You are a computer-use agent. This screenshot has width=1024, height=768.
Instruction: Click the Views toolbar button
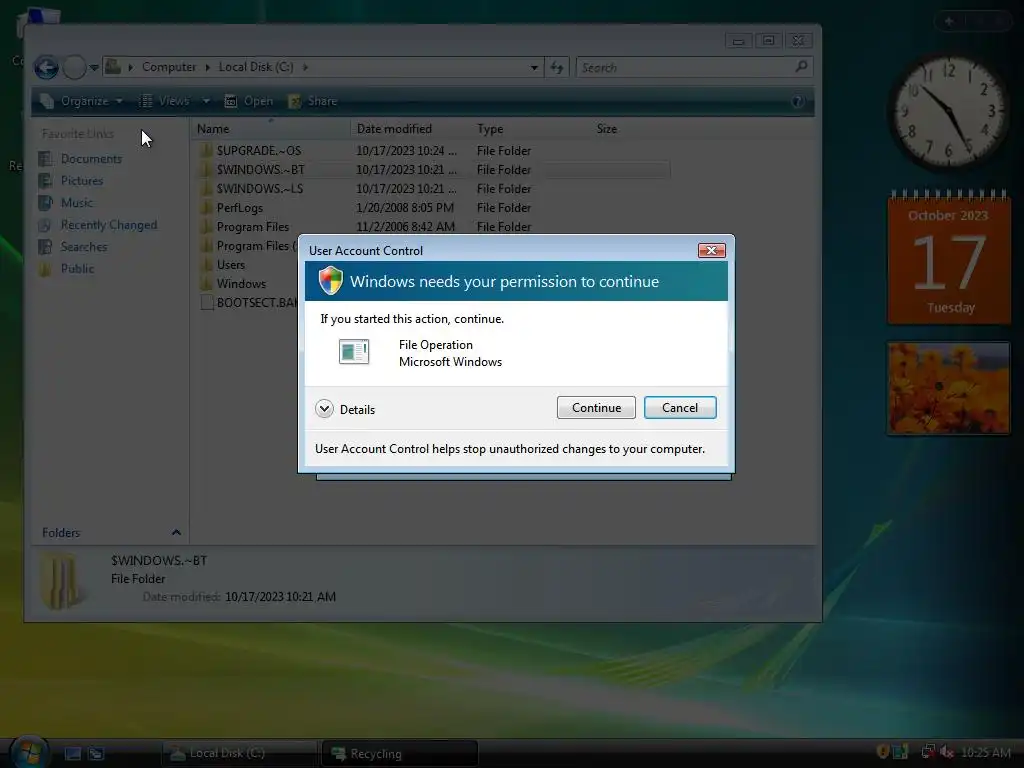click(165, 101)
